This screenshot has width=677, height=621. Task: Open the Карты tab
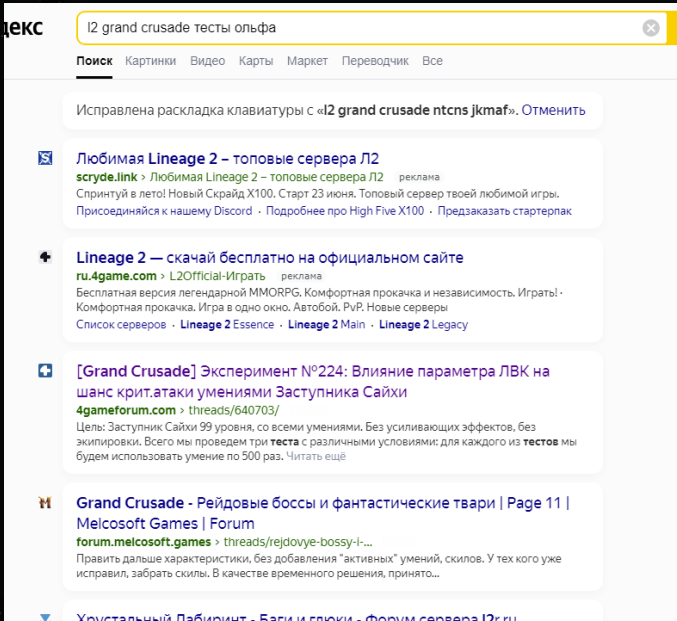coord(256,61)
